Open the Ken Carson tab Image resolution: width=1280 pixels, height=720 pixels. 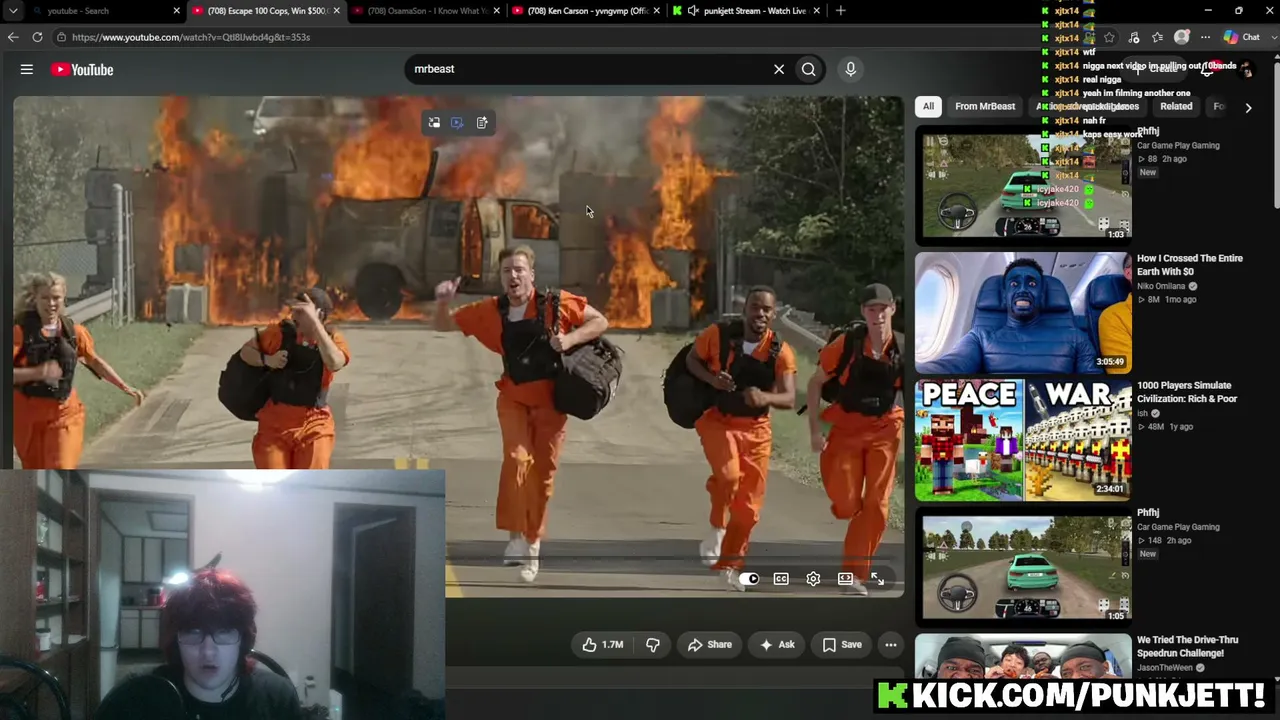[585, 11]
